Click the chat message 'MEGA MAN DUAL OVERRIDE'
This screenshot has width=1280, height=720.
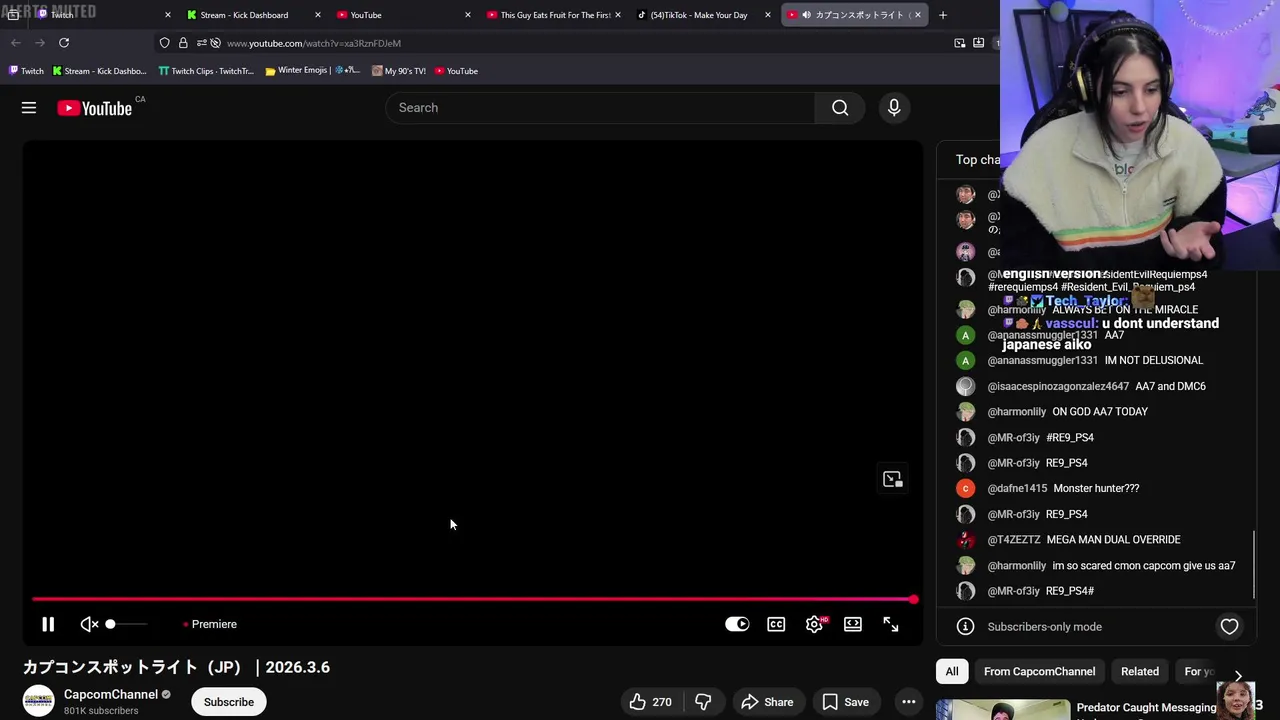click(1113, 540)
